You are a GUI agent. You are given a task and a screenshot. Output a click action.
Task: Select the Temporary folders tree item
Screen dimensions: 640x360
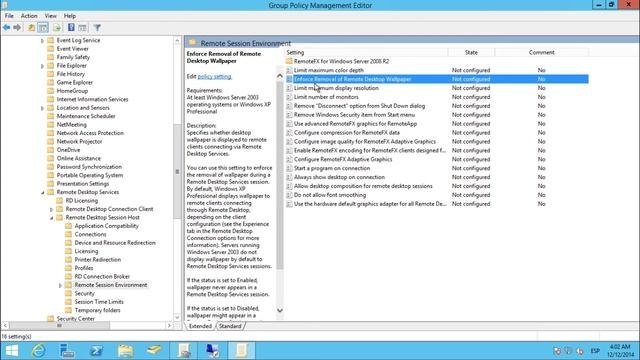click(98, 310)
